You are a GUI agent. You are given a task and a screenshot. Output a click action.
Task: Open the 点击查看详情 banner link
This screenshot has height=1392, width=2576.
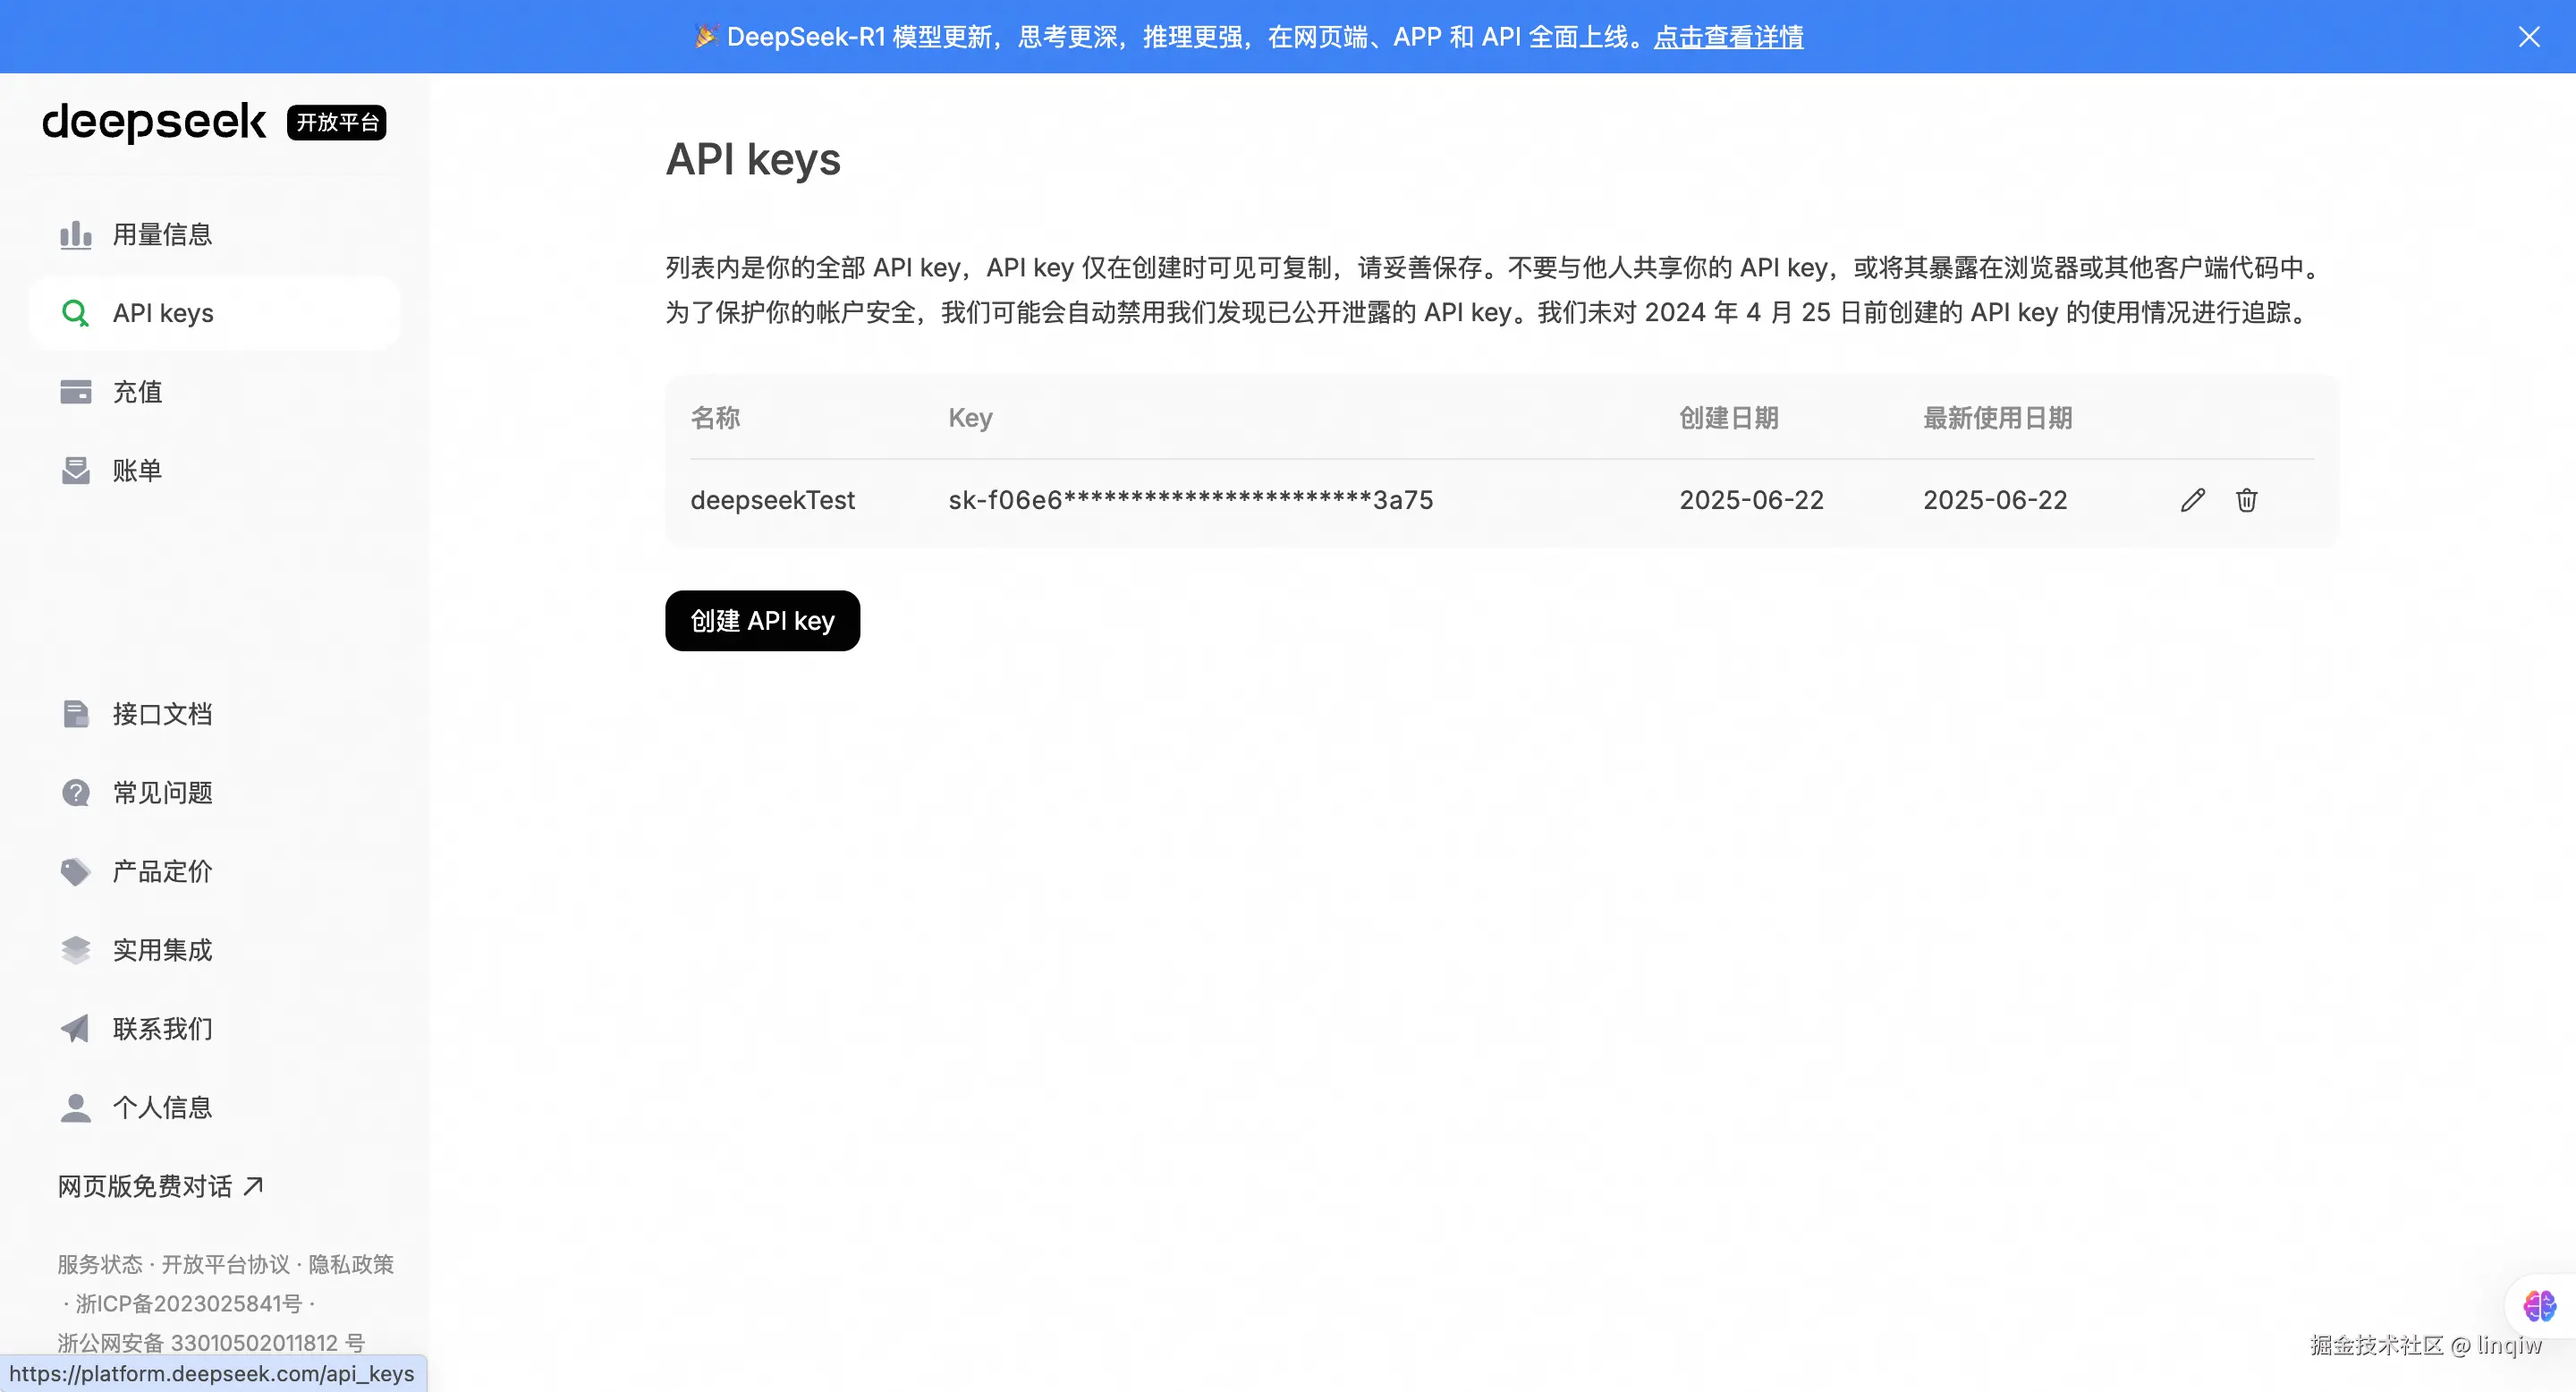point(1728,37)
